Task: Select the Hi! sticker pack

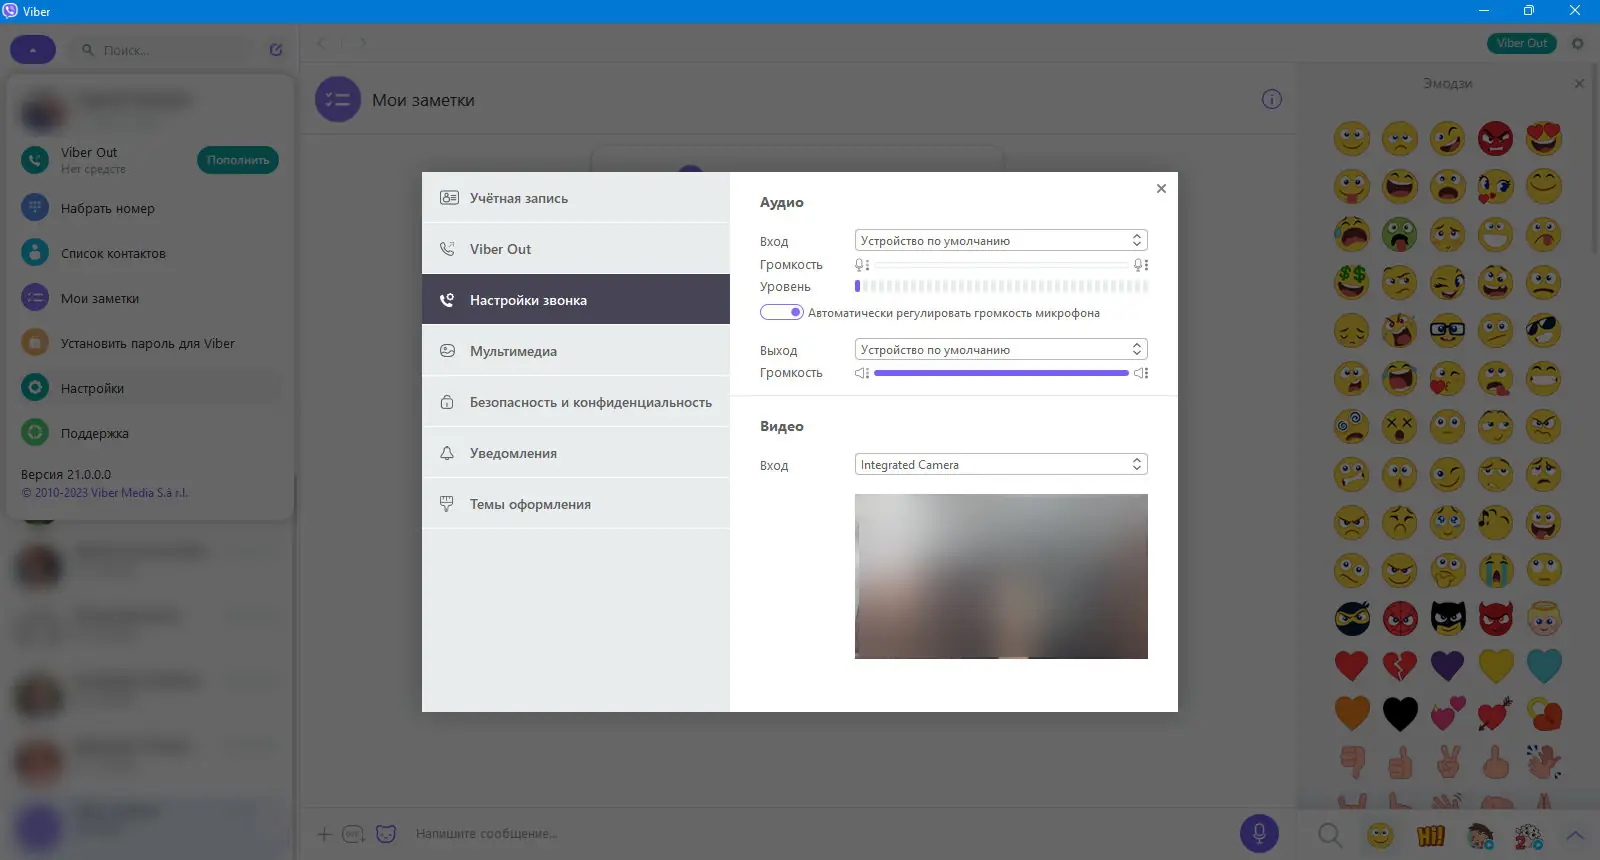Action: 1431,835
